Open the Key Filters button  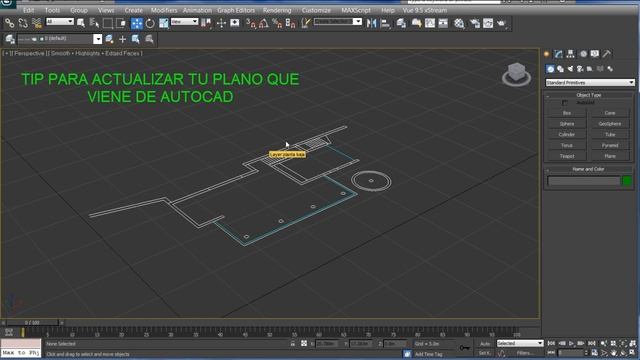point(526,353)
